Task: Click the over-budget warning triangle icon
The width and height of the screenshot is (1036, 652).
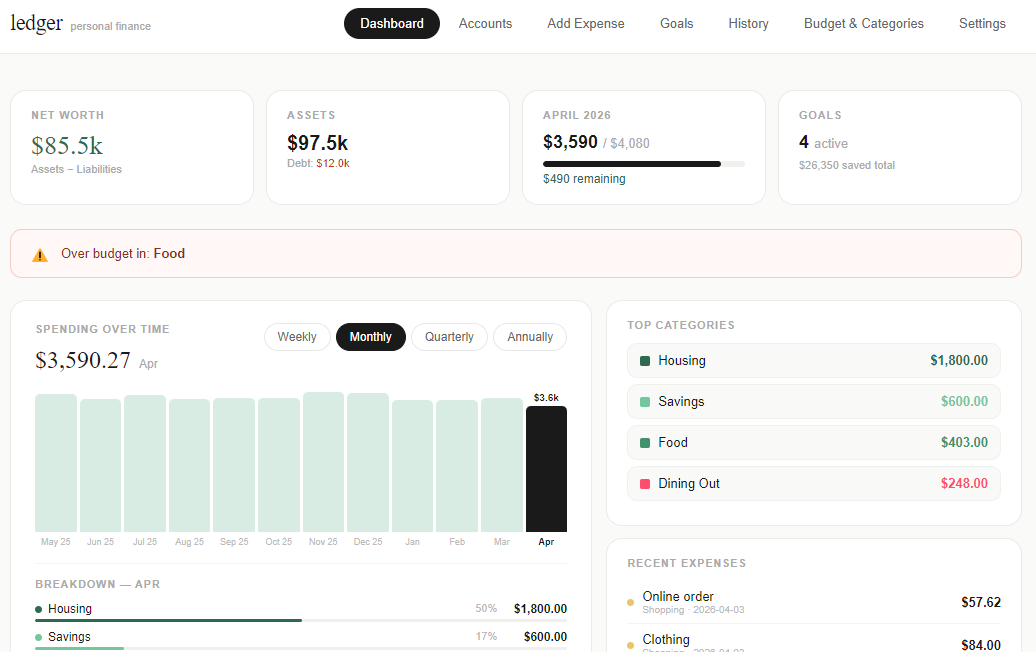Action: (40, 253)
